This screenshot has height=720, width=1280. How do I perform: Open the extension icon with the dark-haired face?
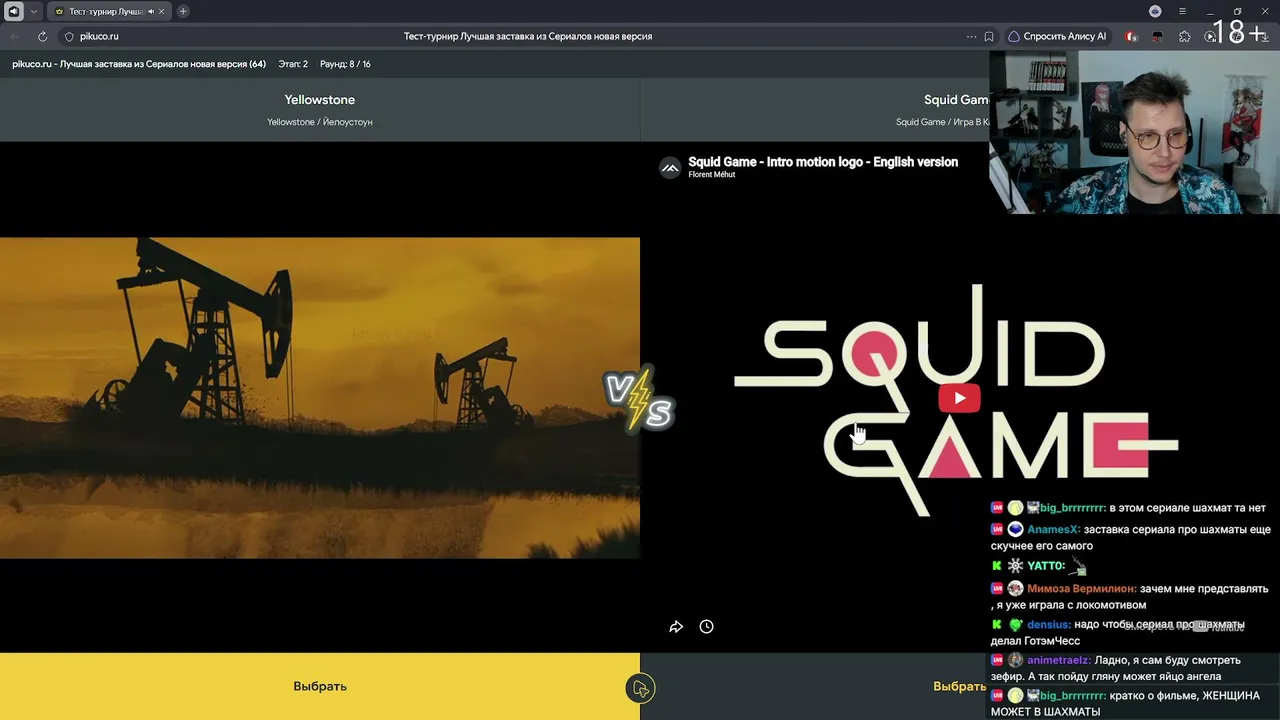click(x=1157, y=36)
